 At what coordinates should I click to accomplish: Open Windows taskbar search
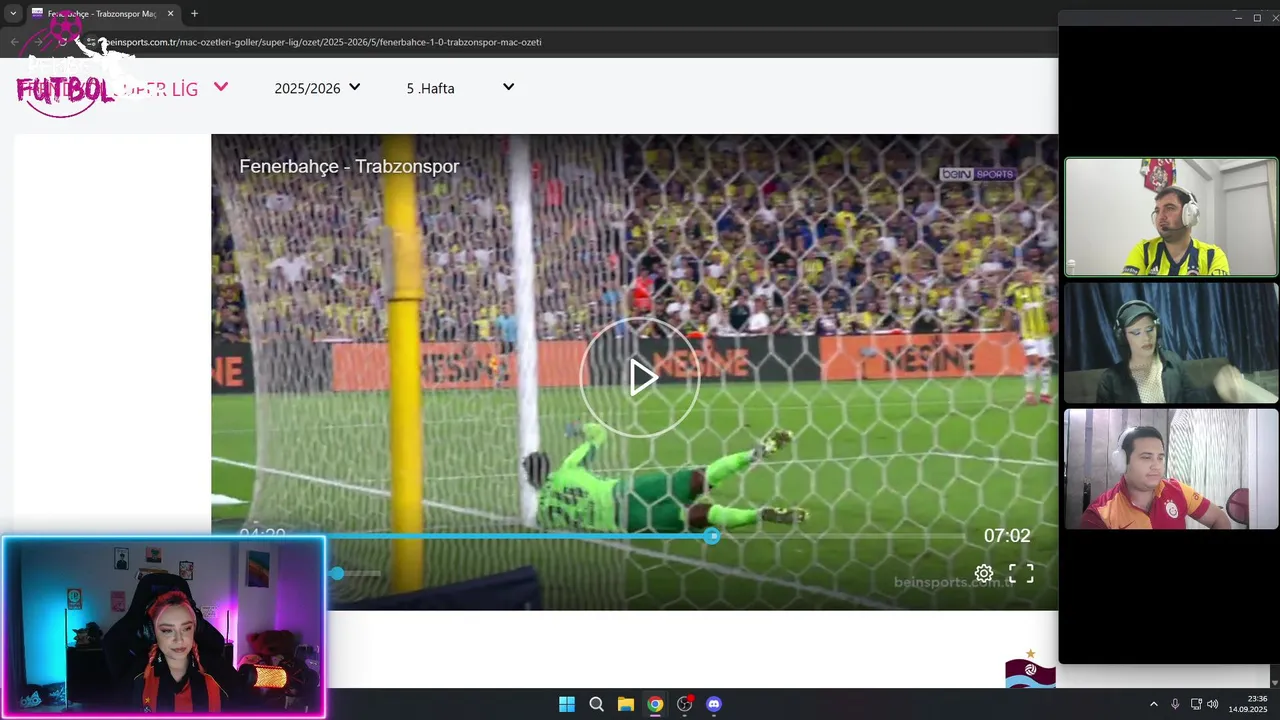pos(596,704)
